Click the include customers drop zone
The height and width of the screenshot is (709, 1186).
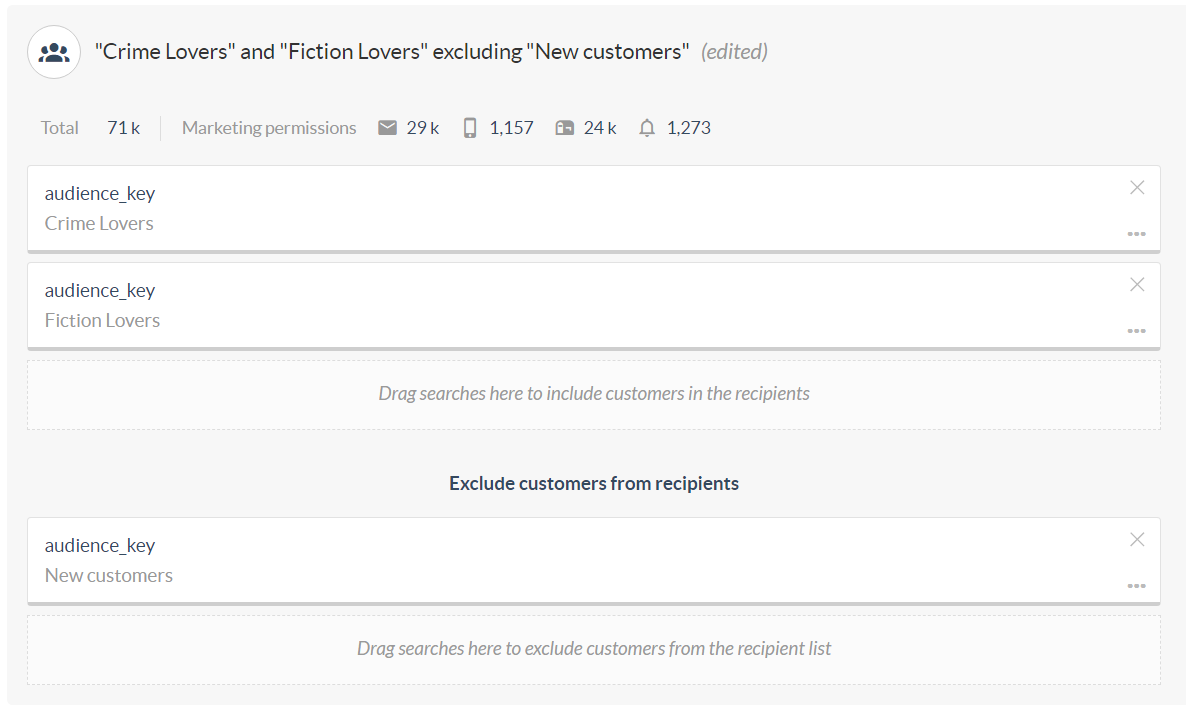click(x=593, y=394)
